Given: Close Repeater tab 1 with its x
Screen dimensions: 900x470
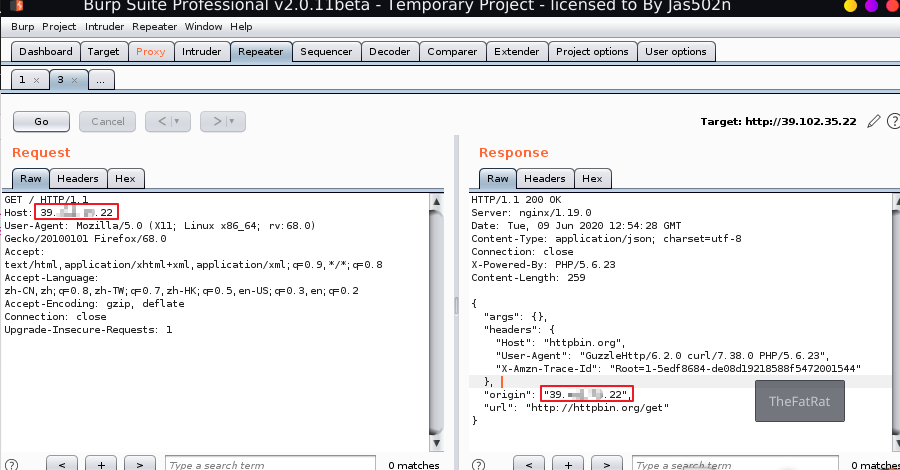Looking at the screenshot, I should click(x=37, y=79).
